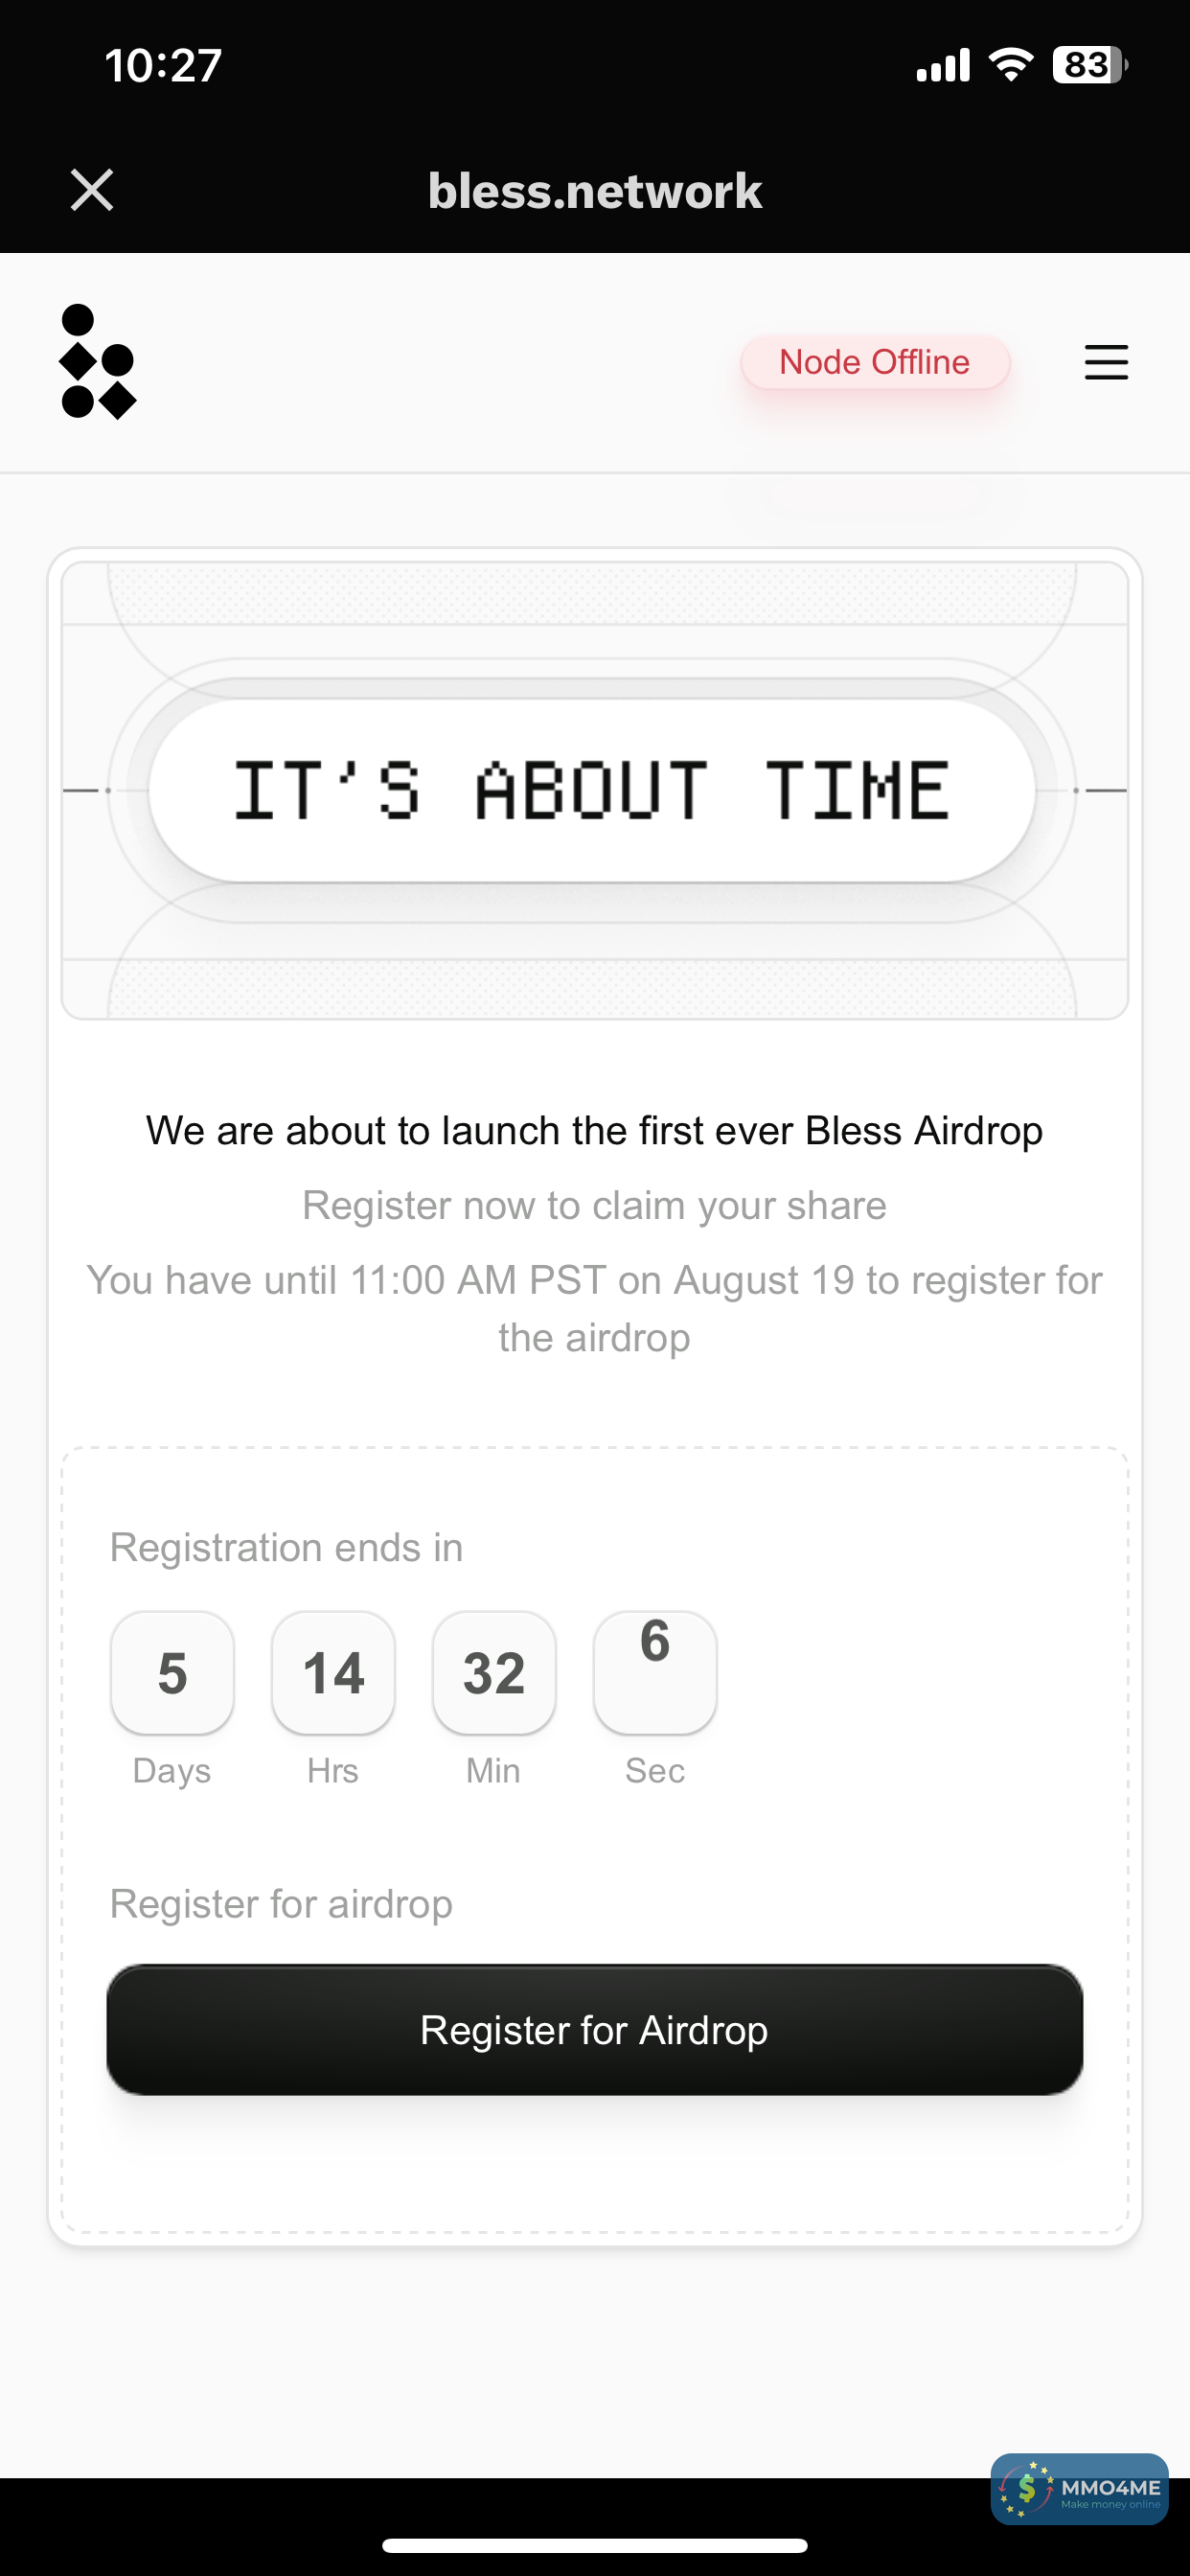Tap the Min countdown box
1190x2576 pixels.
click(x=494, y=1673)
